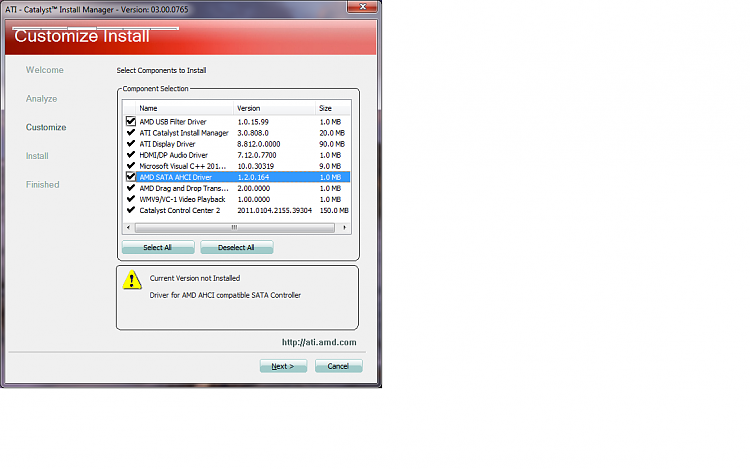Select the WMV9/VC-1 Video Playback row name
Viewport: 750px width, 469px height.
[182, 199]
